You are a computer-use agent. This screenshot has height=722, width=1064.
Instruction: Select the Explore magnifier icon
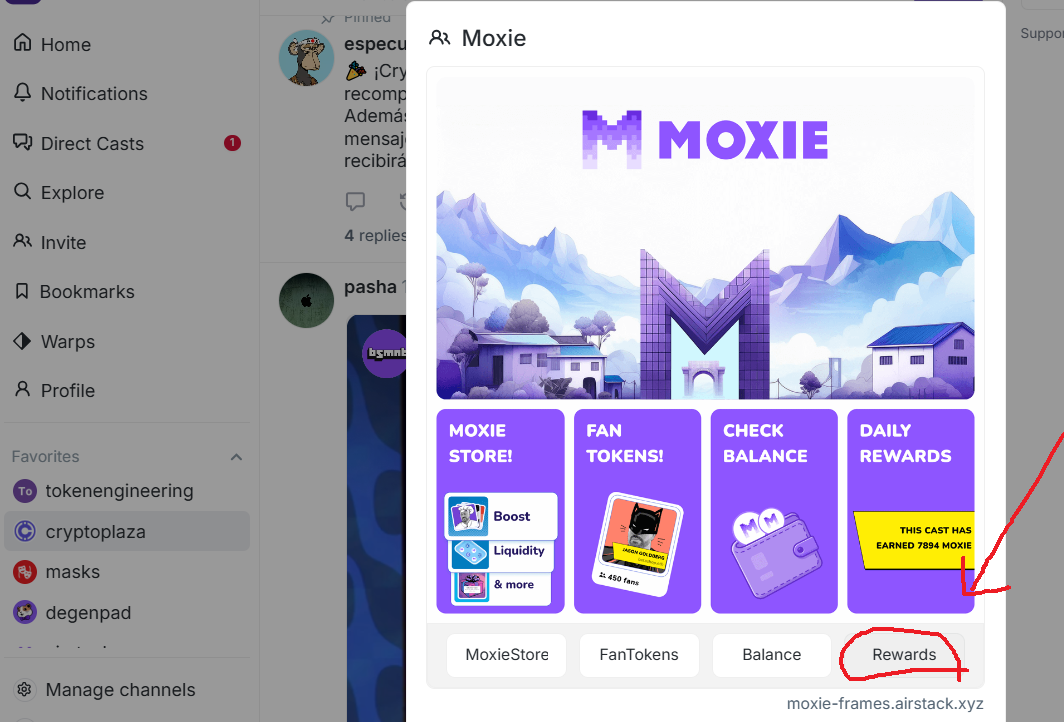click(22, 191)
